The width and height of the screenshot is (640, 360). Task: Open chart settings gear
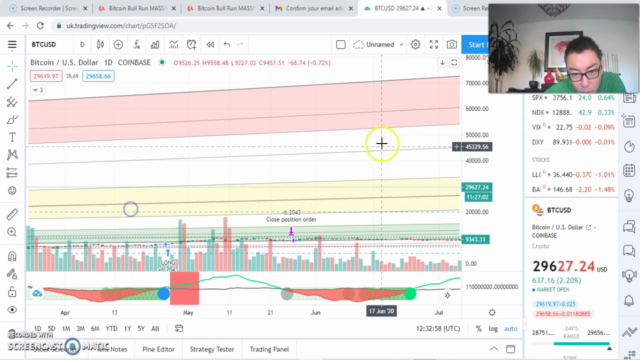tap(416, 44)
